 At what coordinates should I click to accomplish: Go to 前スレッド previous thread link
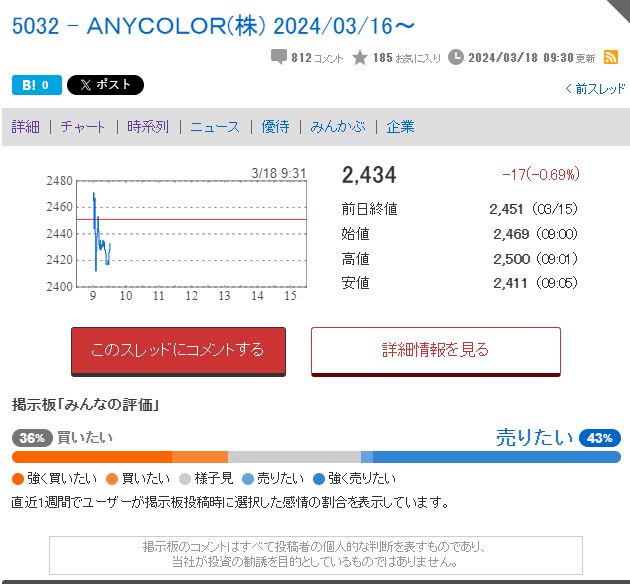pyautogui.click(x=595, y=89)
